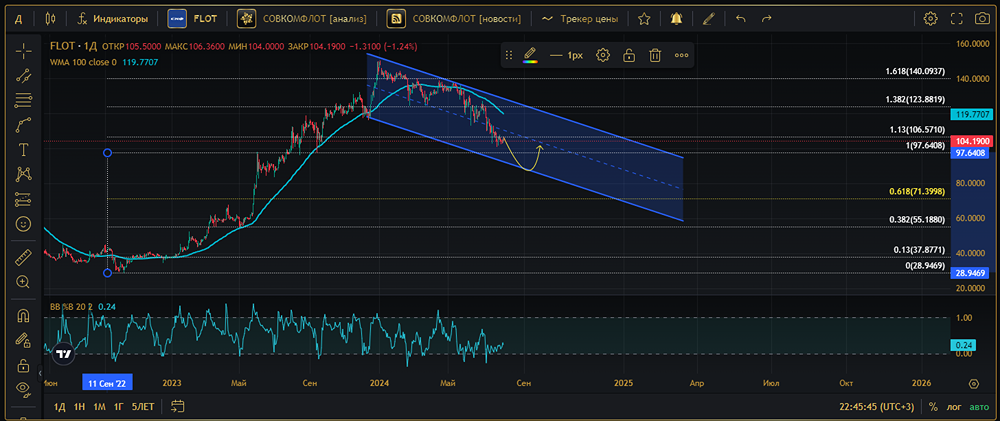Select the 5ЛЕТ time range

click(143, 406)
